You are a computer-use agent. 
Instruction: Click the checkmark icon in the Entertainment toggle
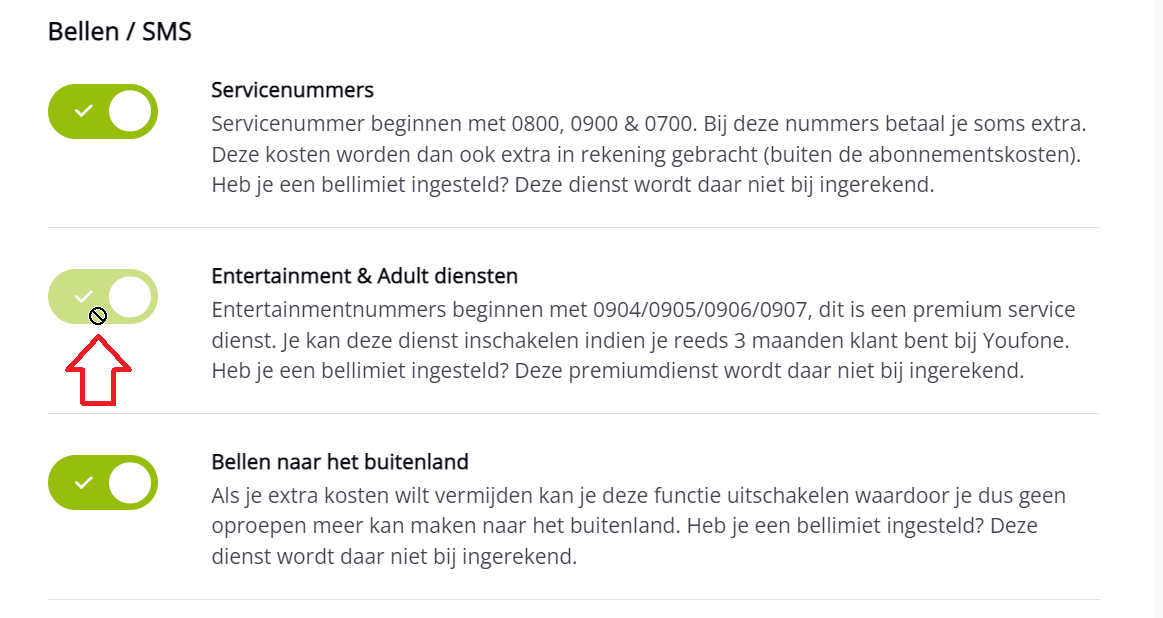click(x=84, y=296)
